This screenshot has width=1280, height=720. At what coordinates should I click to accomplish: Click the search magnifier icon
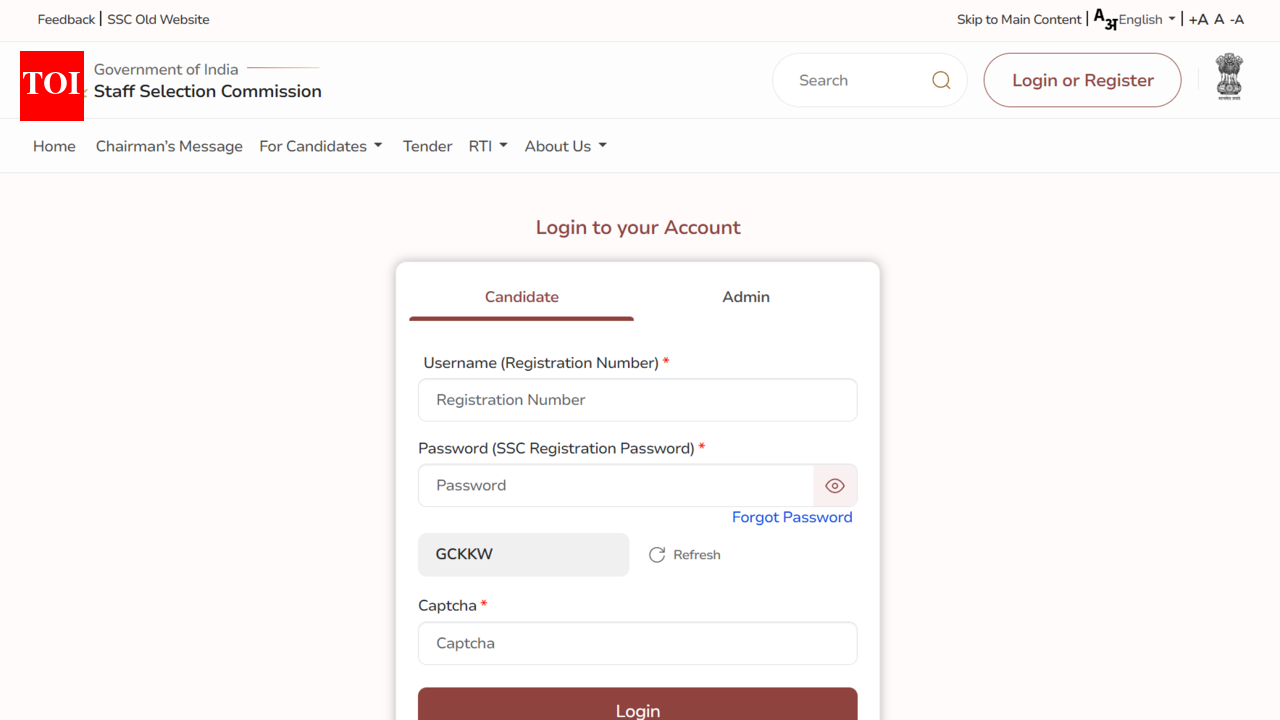(x=941, y=80)
